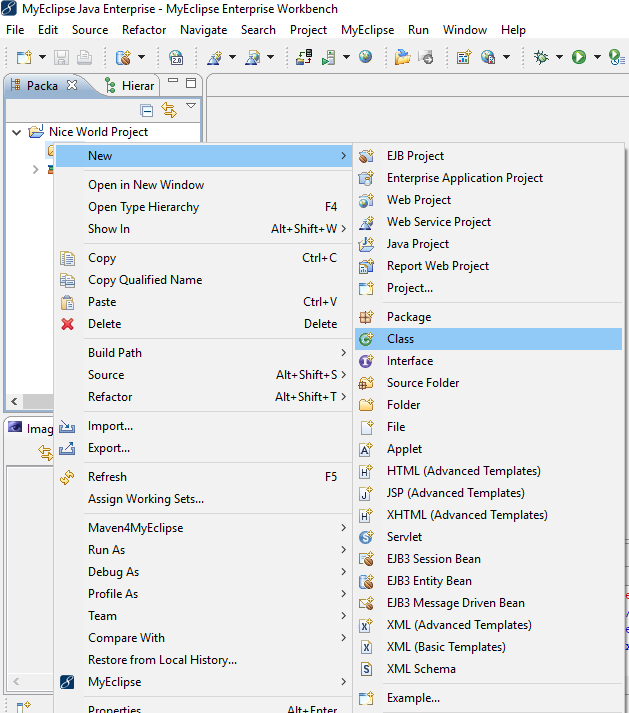This screenshot has width=629, height=713.
Task: Choose Copy Qualified Name
Action: click(204, 280)
